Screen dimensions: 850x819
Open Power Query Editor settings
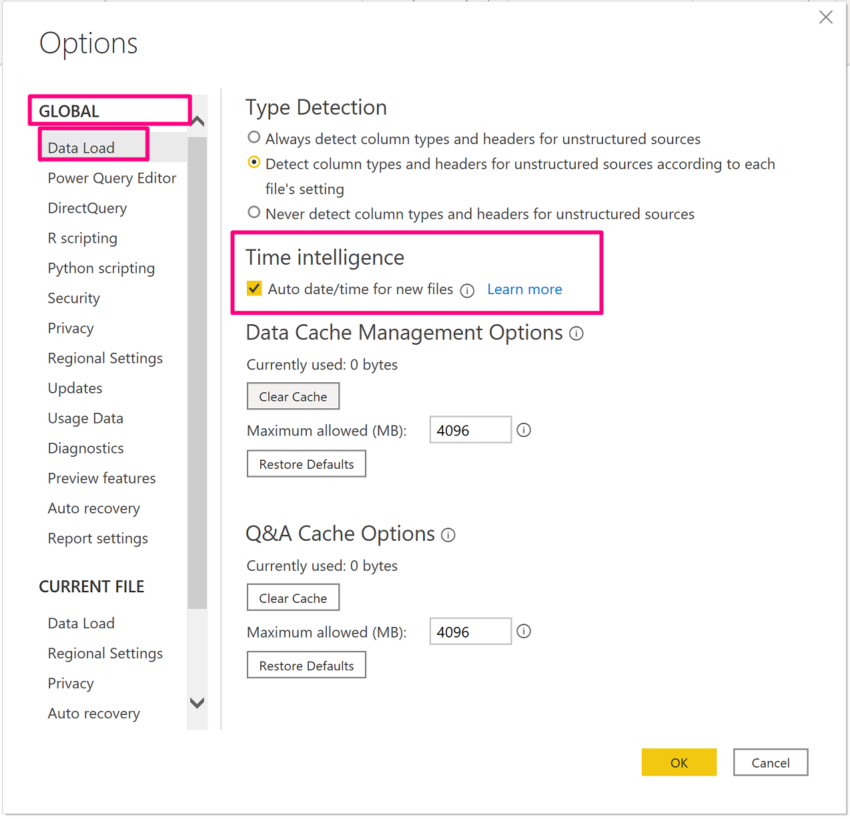coord(112,178)
